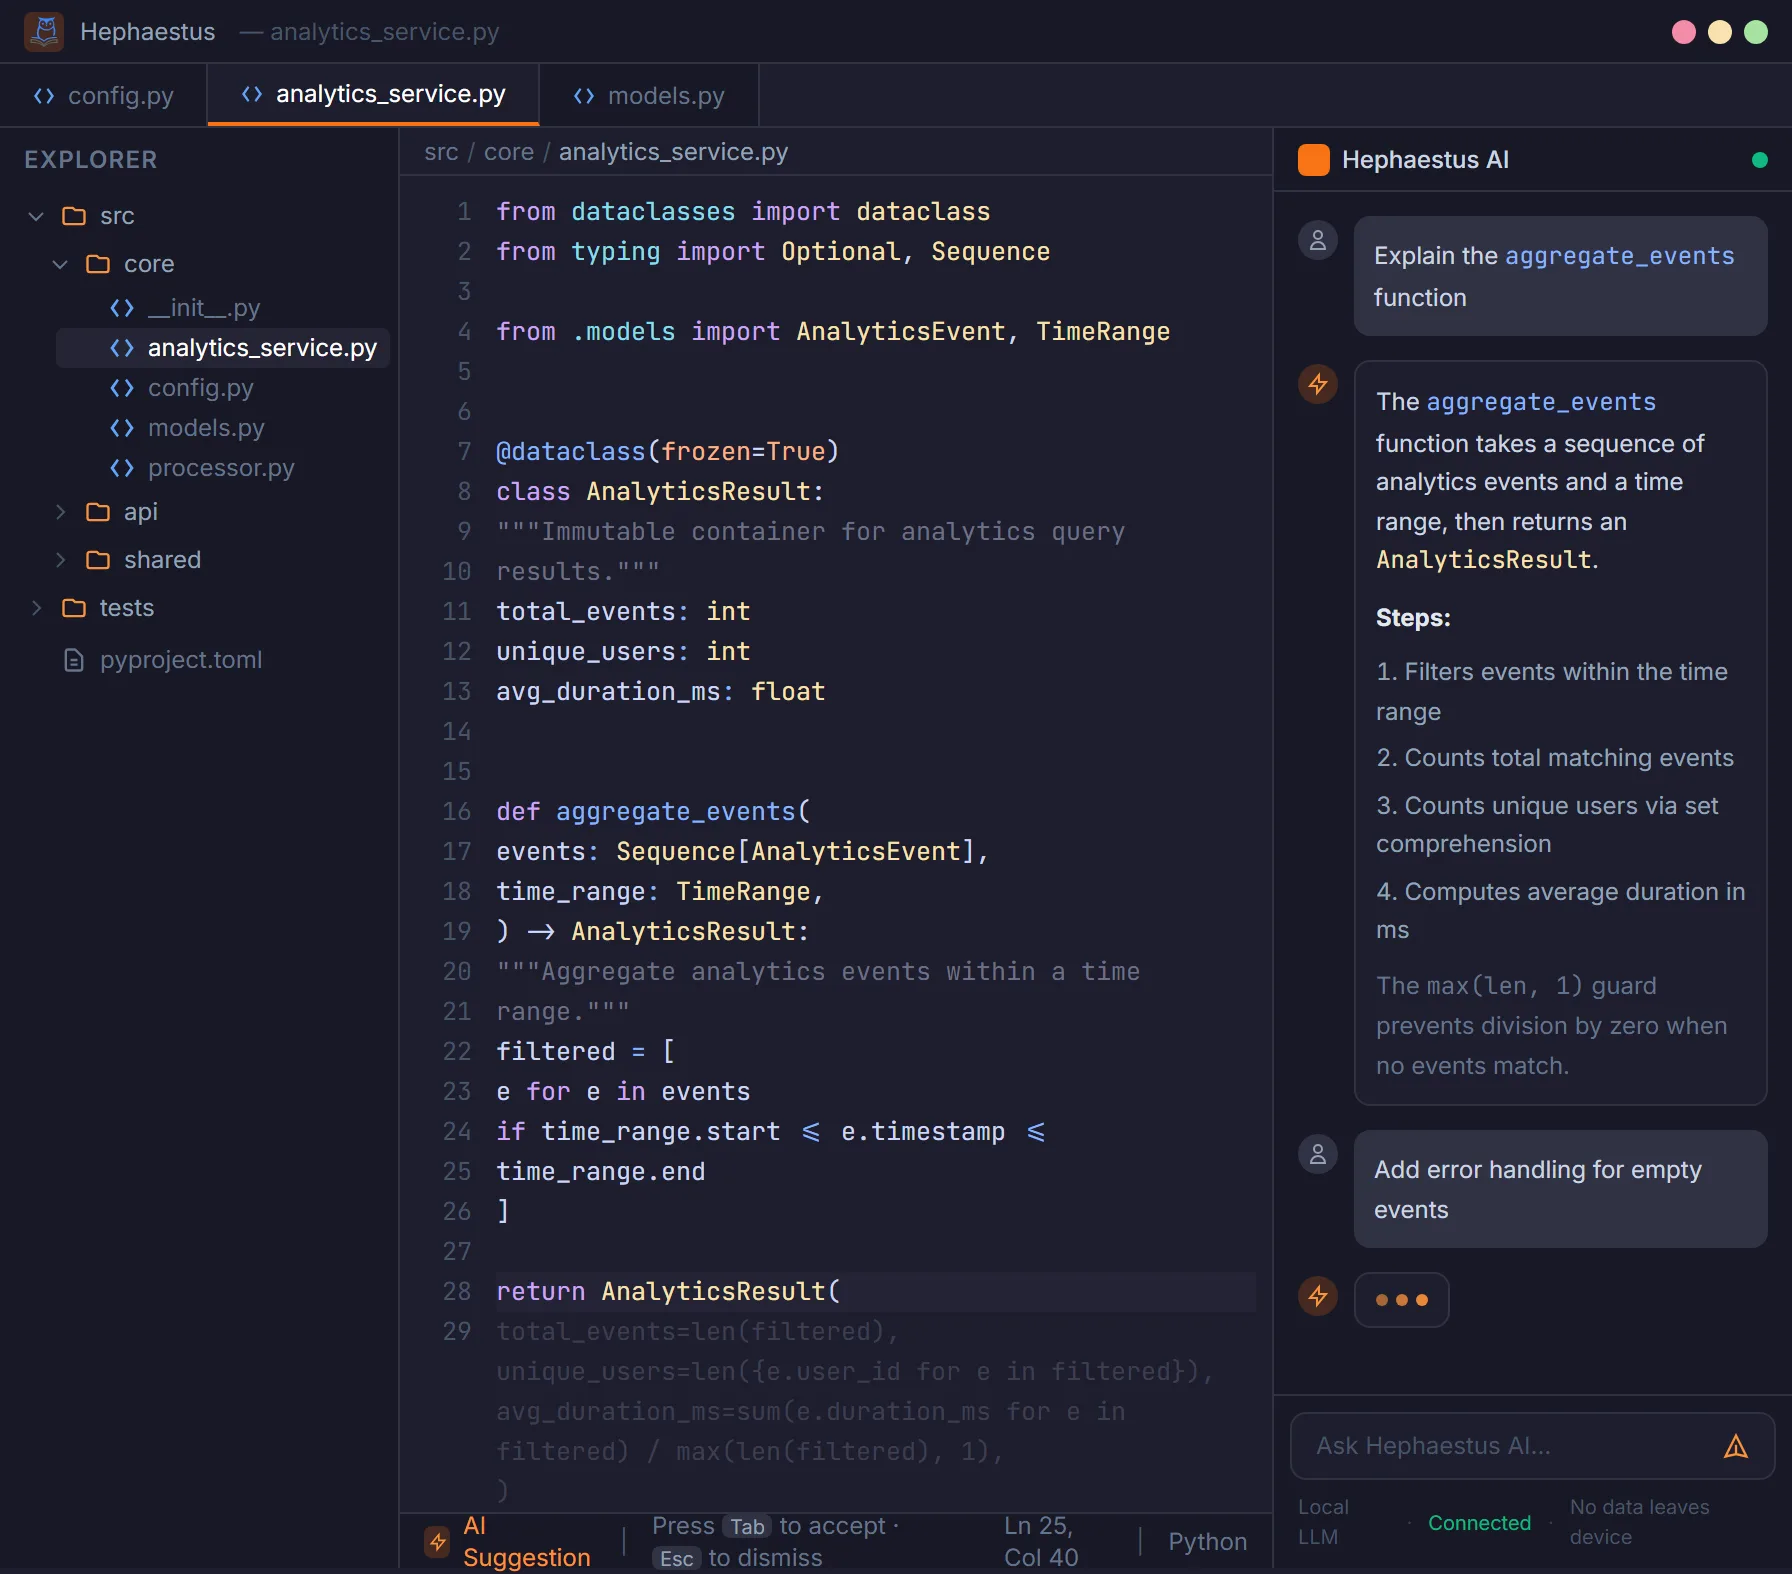Click the processor.py code file icon
Image resolution: width=1792 pixels, height=1574 pixels.
point(122,468)
